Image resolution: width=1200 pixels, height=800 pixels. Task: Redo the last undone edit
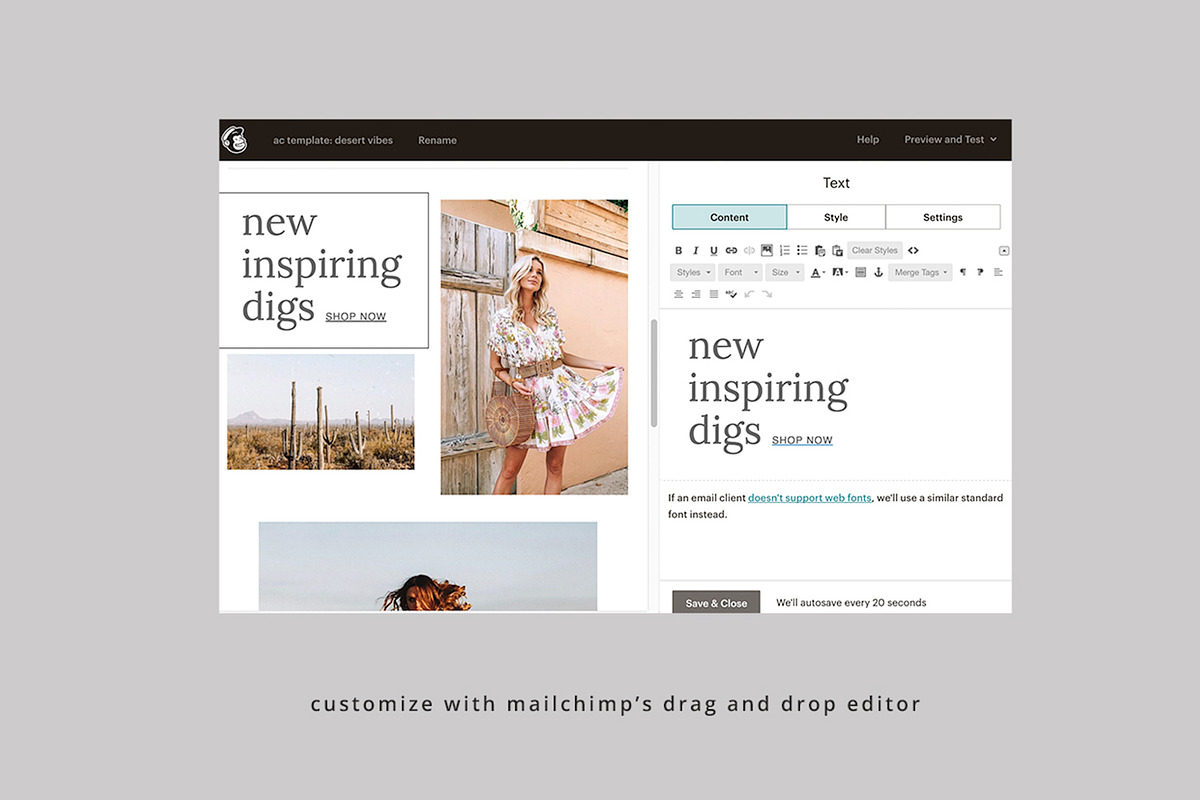click(767, 294)
